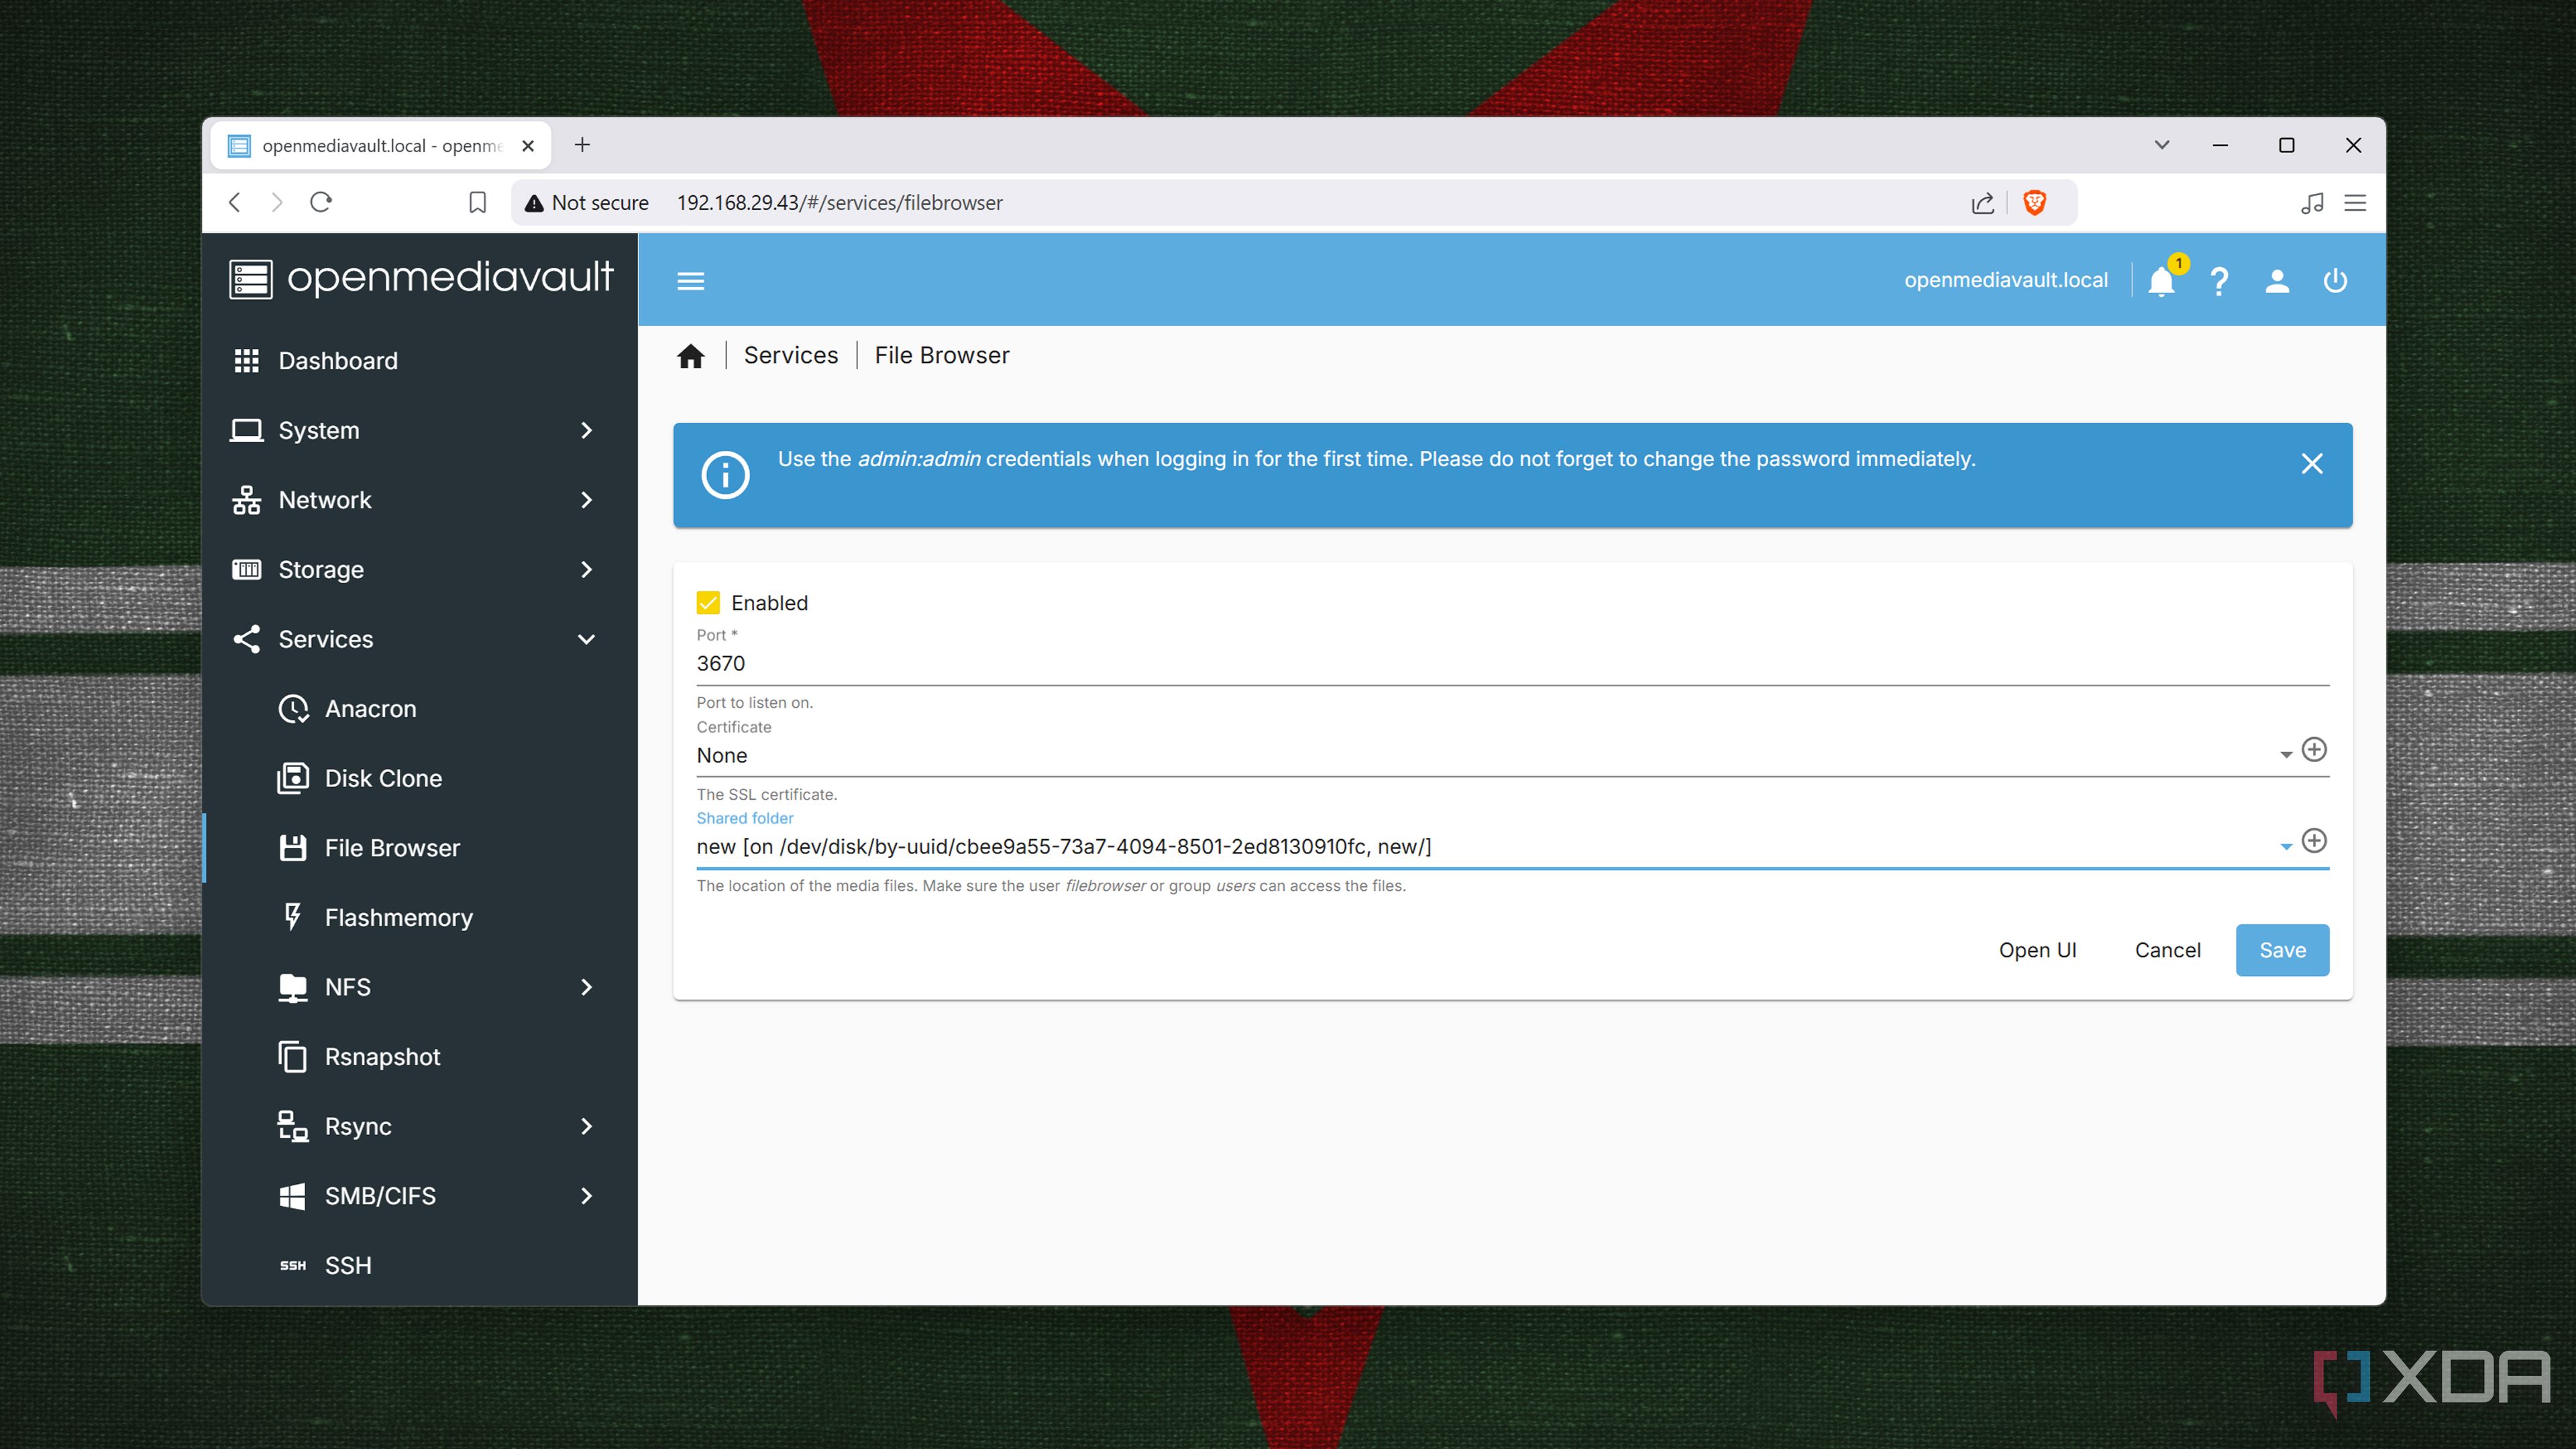Click the Save button
The height and width of the screenshot is (1449, 2576).
pos(2282,950)
